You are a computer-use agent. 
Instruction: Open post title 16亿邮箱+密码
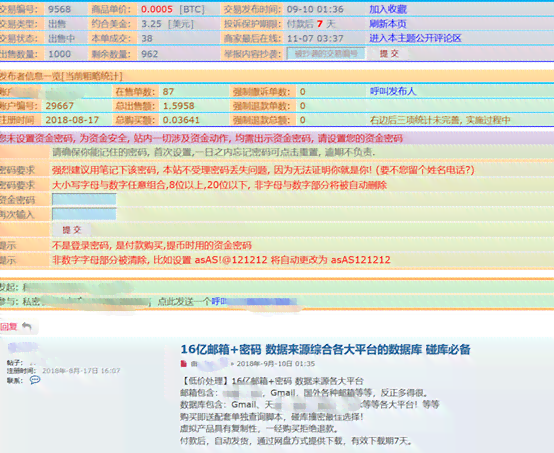325,349
